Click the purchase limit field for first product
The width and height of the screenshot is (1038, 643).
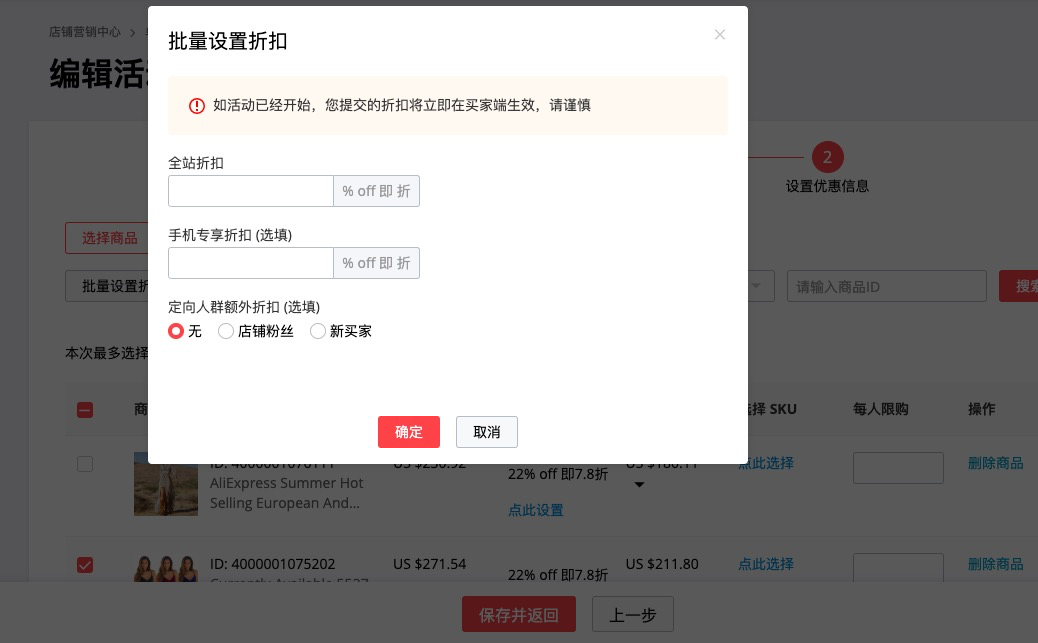[898, 468]
